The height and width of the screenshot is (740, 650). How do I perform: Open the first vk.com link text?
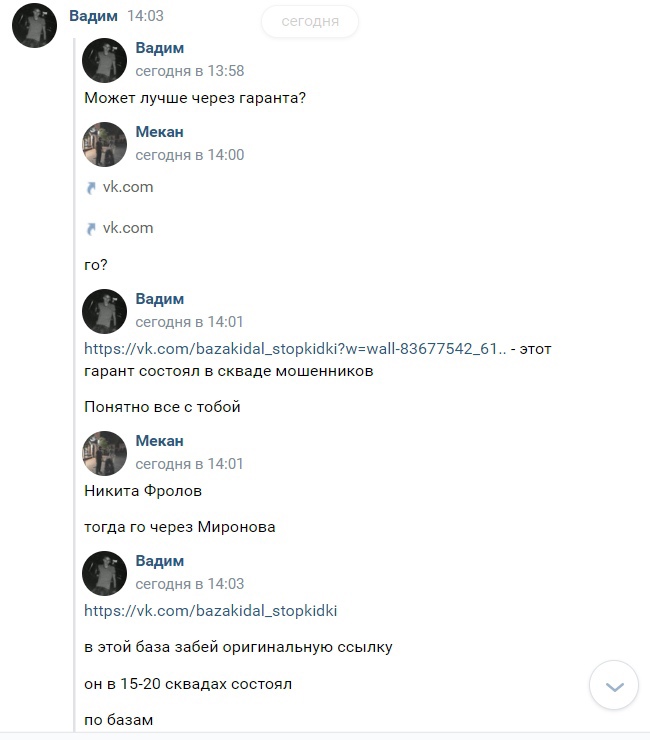point(128,187)
